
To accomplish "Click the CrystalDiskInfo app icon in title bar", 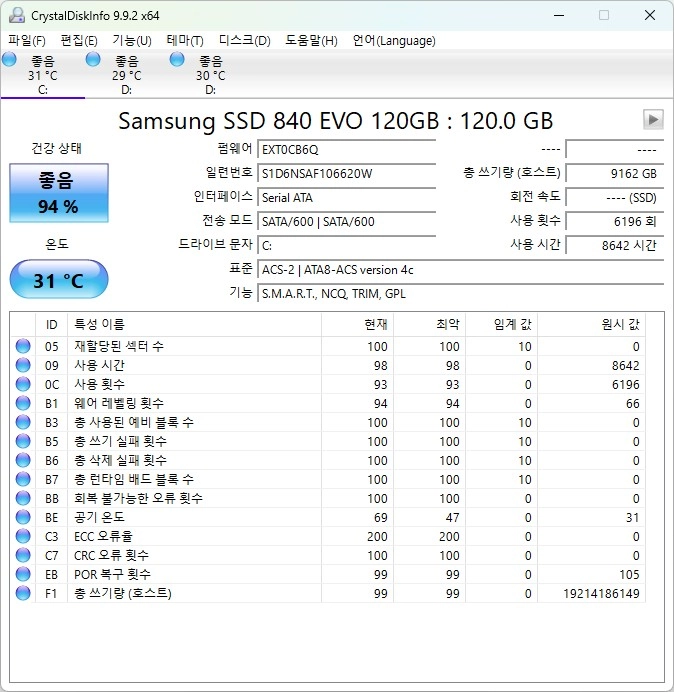I will (x=17, y=15).
